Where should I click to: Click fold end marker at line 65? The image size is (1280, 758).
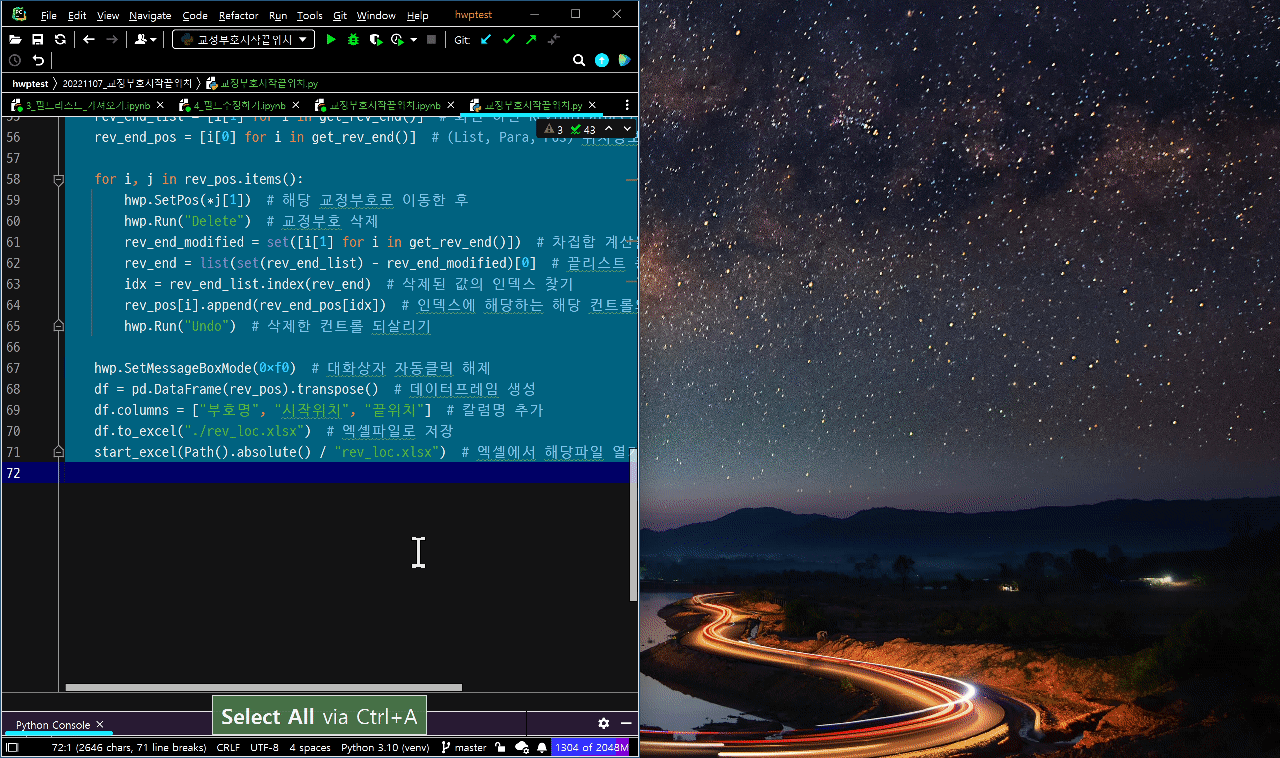pyautogui.click(x=58, y=326)
